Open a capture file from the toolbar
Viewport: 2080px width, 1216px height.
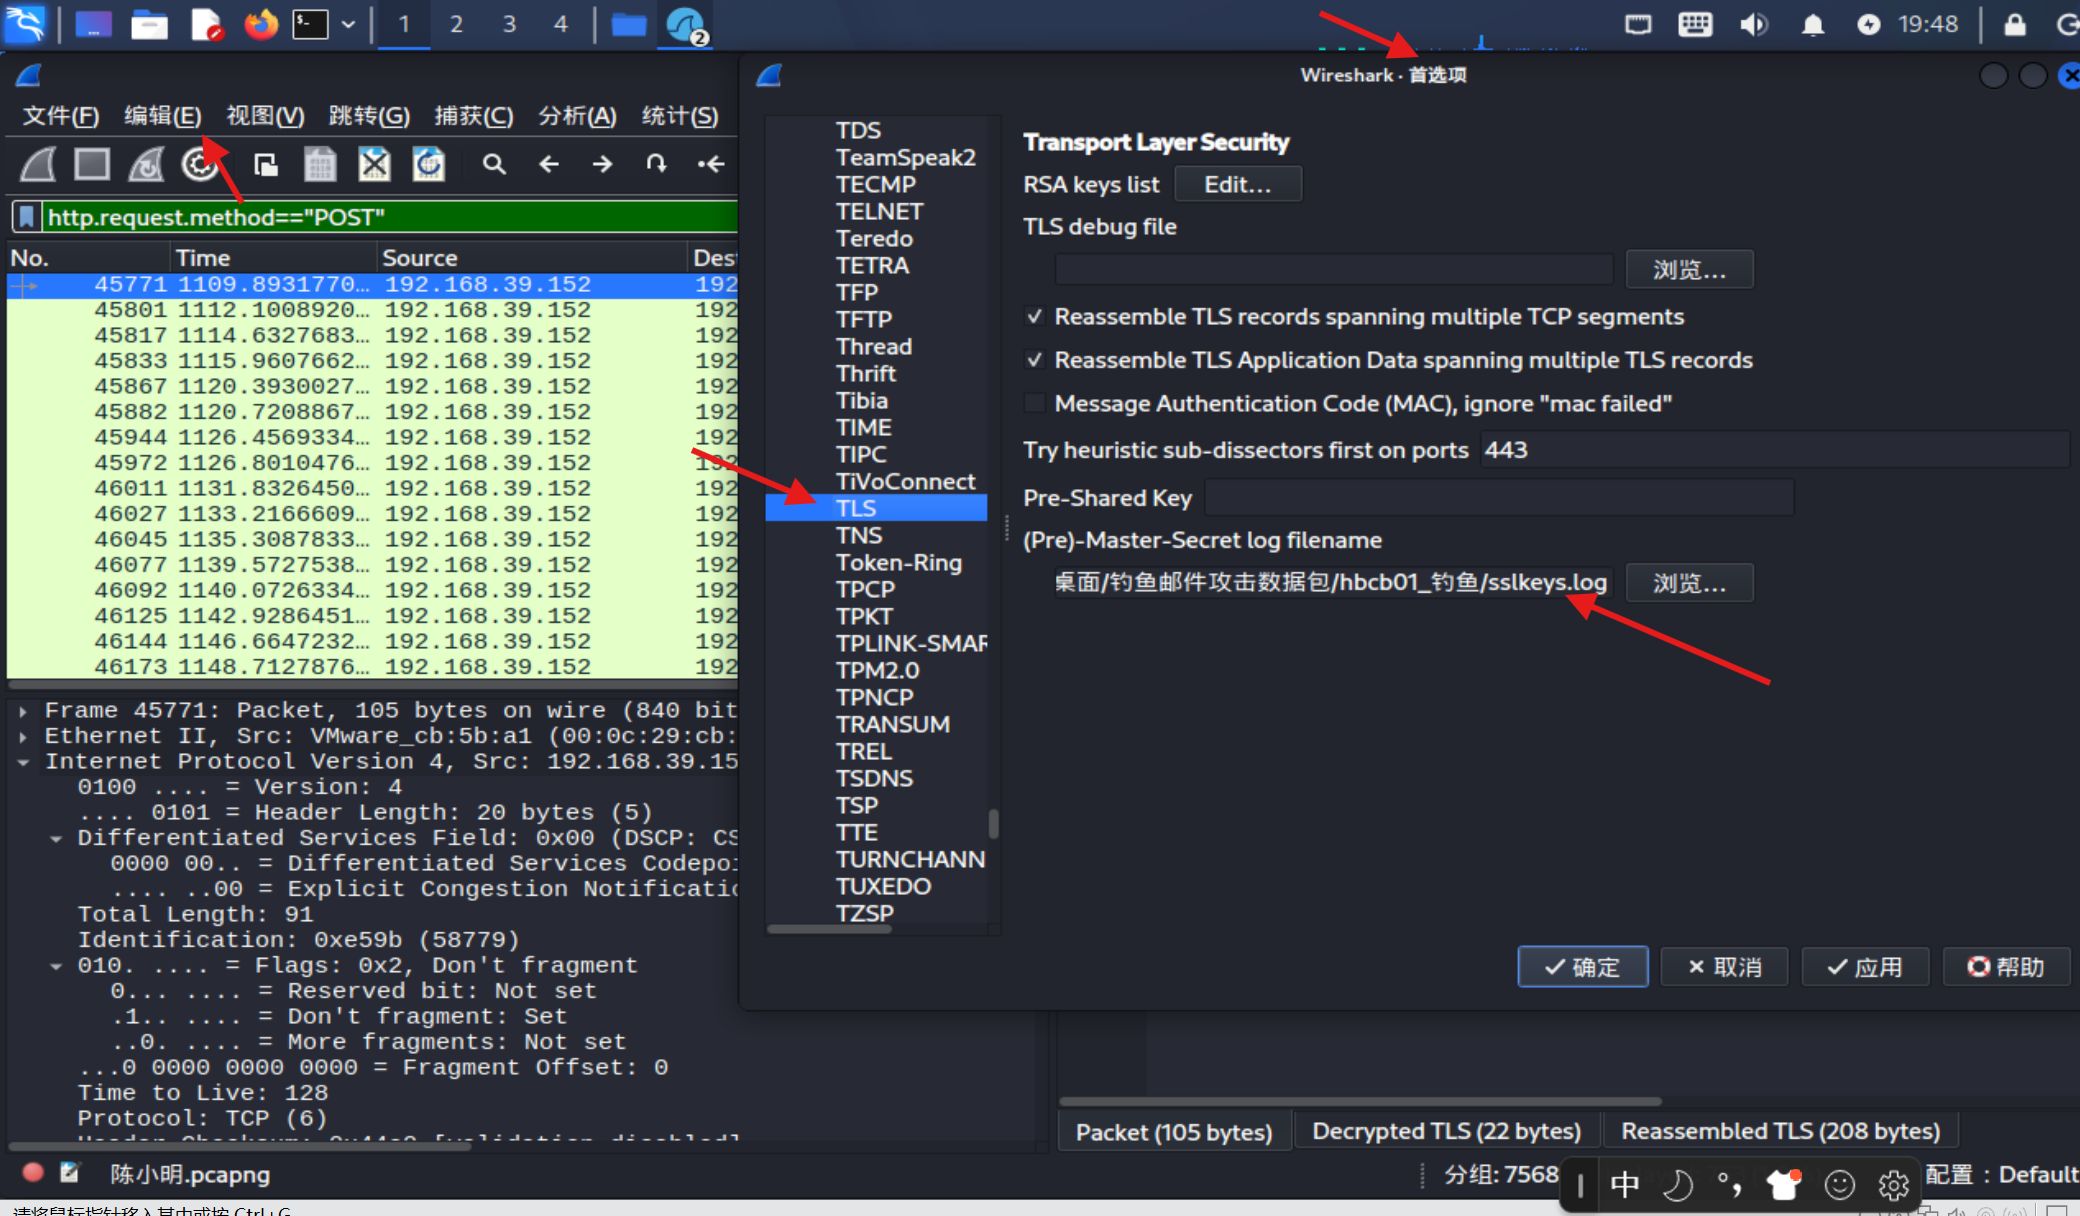(266, 164)
